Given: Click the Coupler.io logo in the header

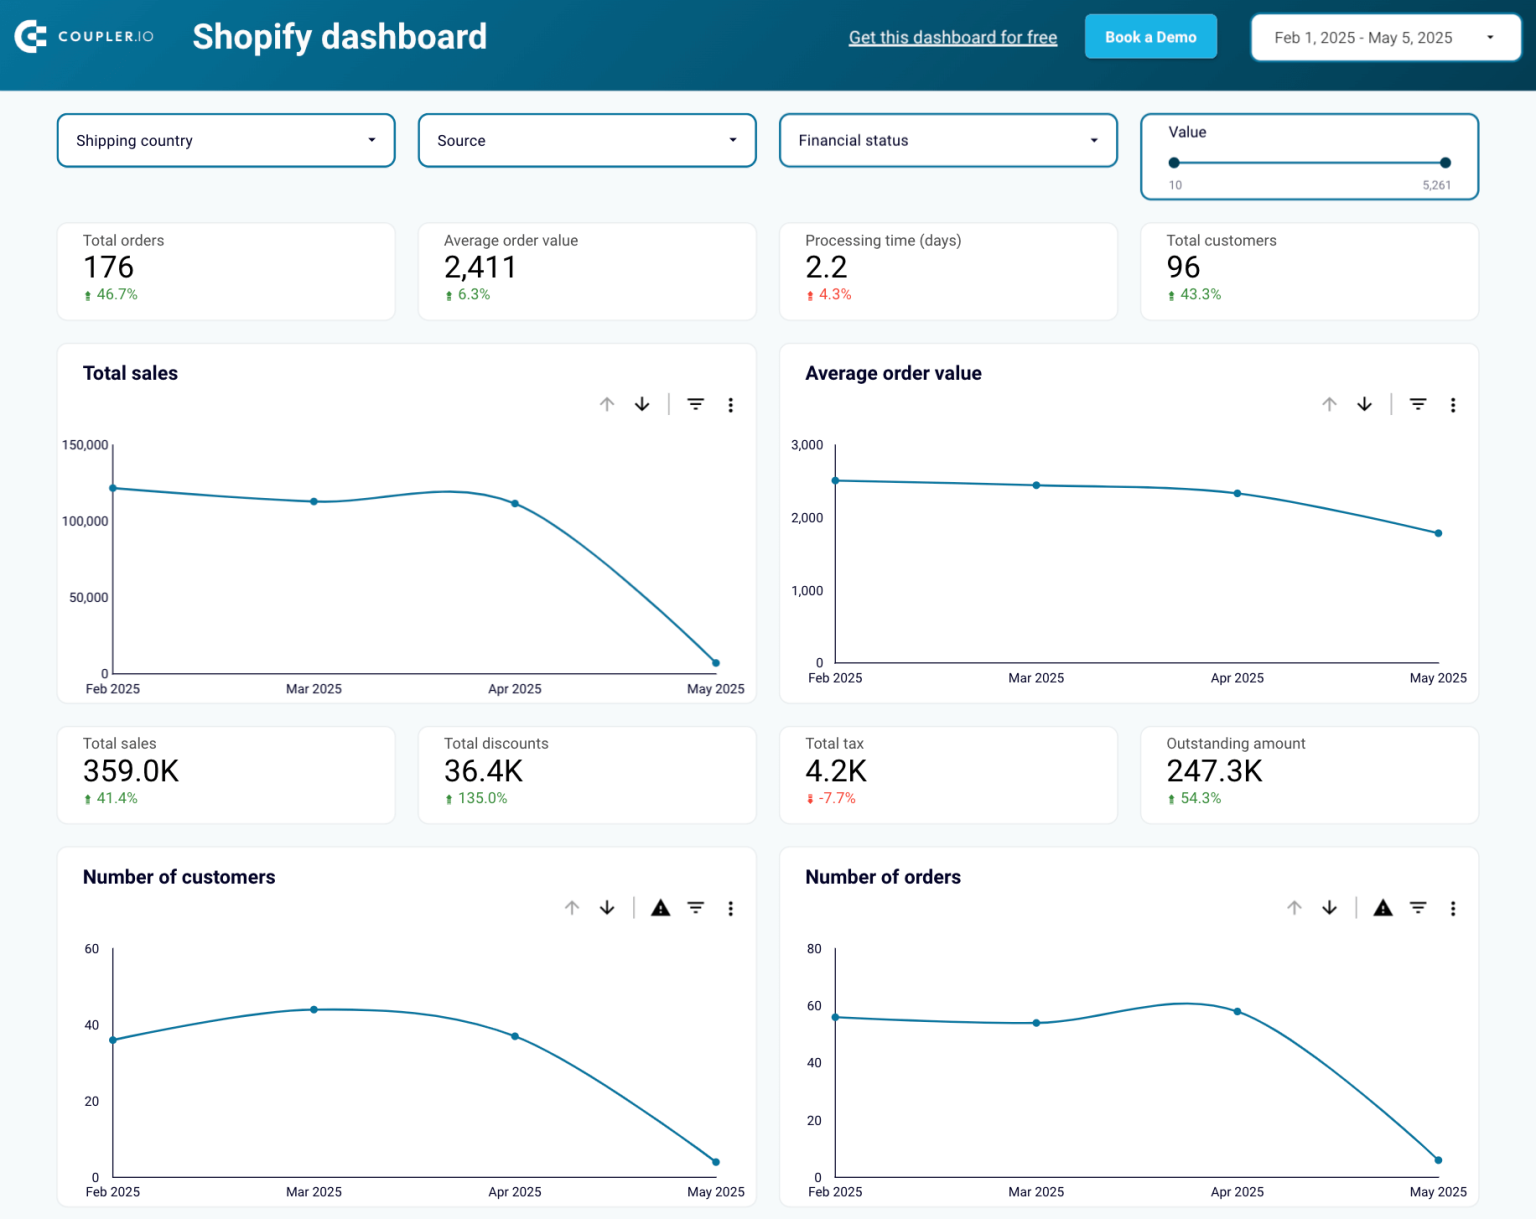Looking at the screenshot, I should pyautogui.click(x=84, y=35).
